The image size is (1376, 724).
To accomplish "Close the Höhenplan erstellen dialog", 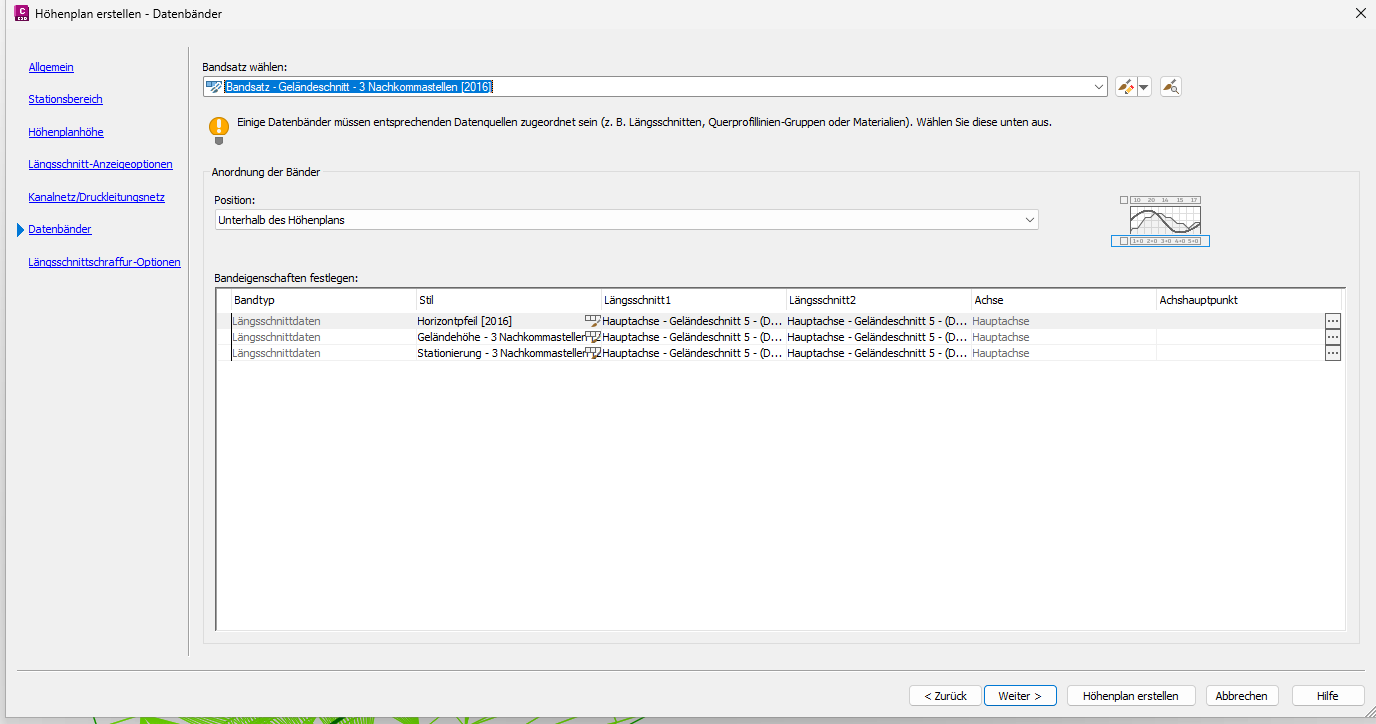I will point(1359,14).
